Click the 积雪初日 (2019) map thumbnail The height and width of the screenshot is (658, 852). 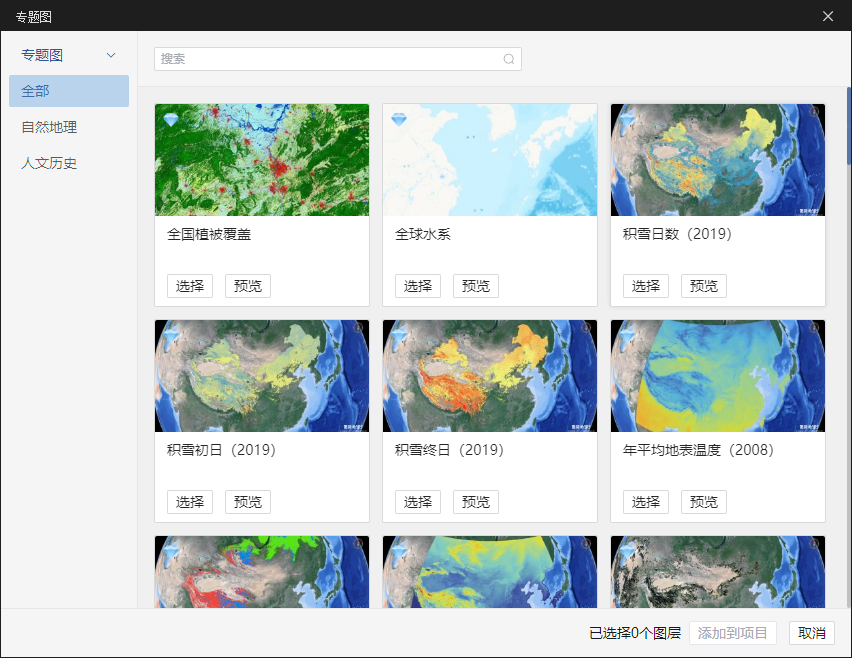click(261, 376)
